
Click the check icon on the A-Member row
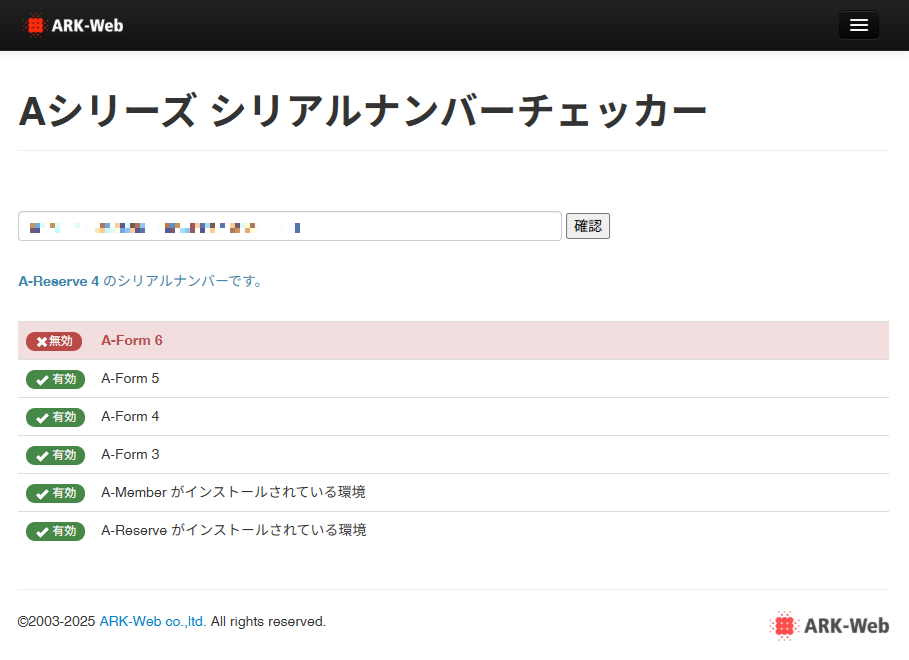pyautogui.click(x=41, y=493)
